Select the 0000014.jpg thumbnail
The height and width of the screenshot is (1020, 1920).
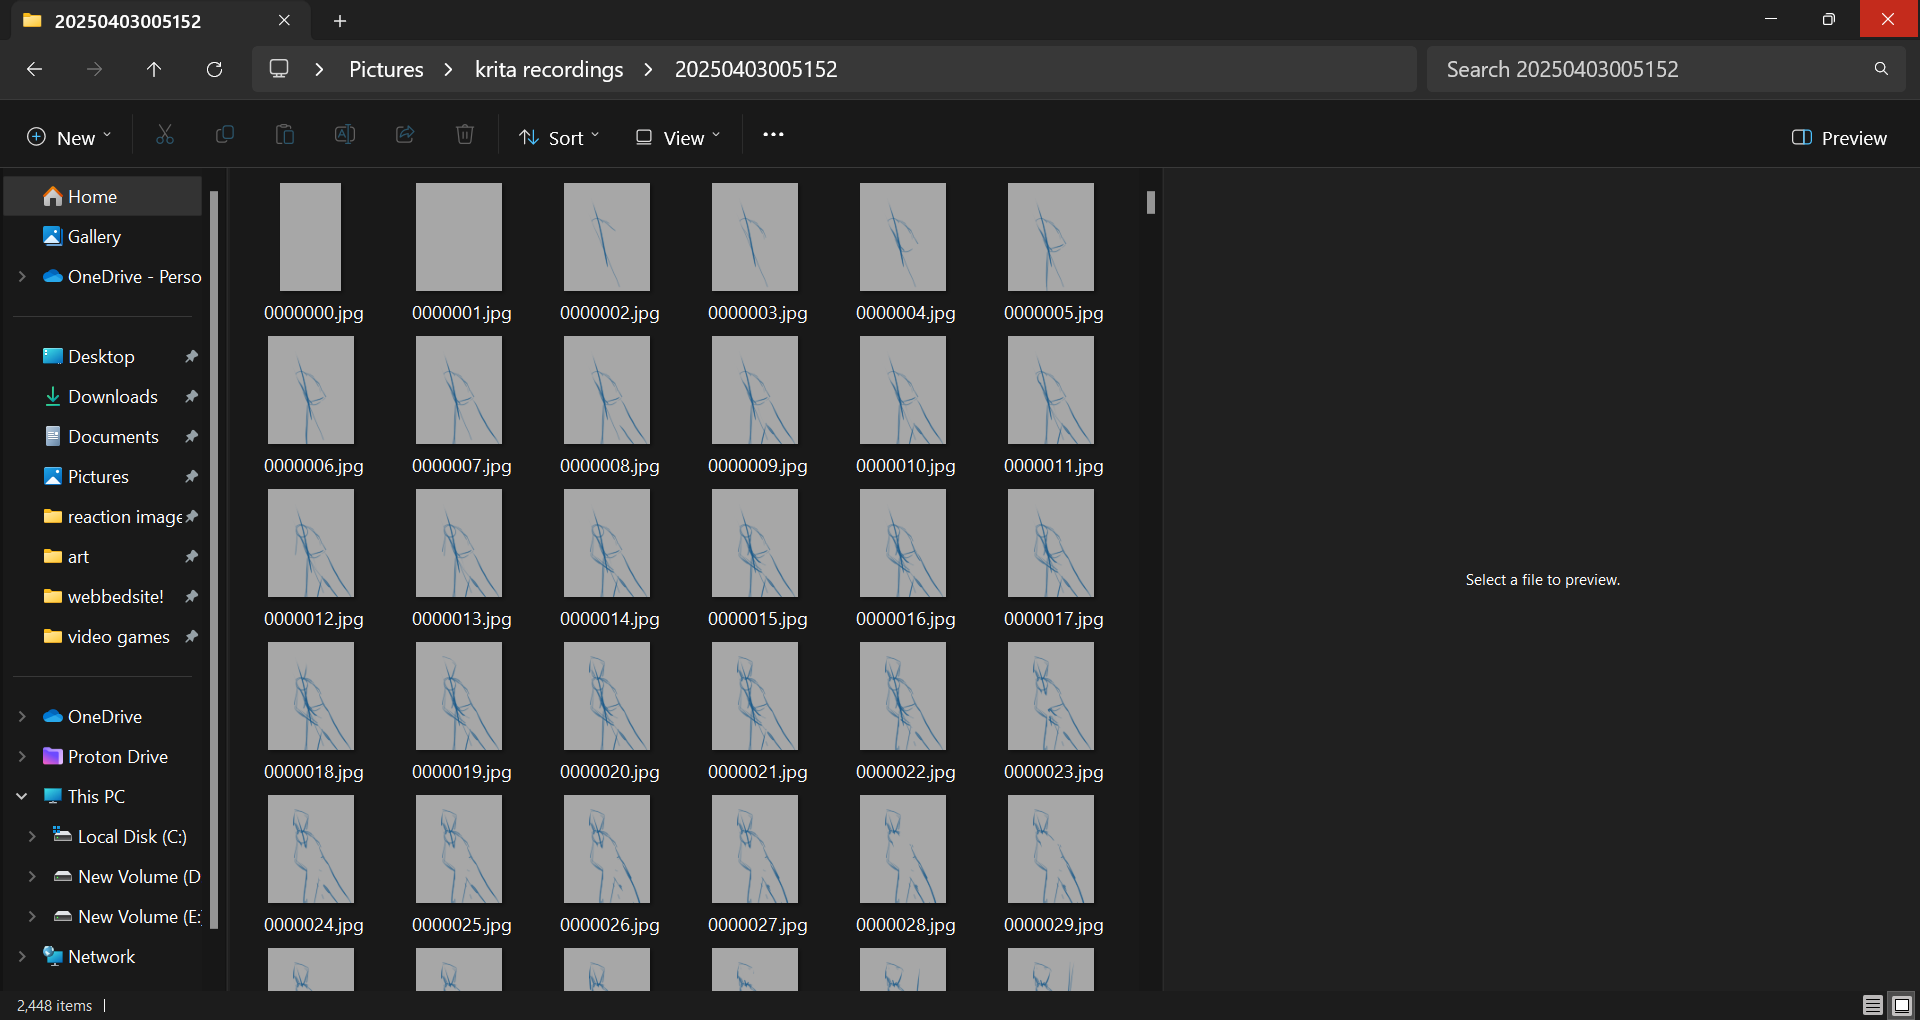click(607, 544)
